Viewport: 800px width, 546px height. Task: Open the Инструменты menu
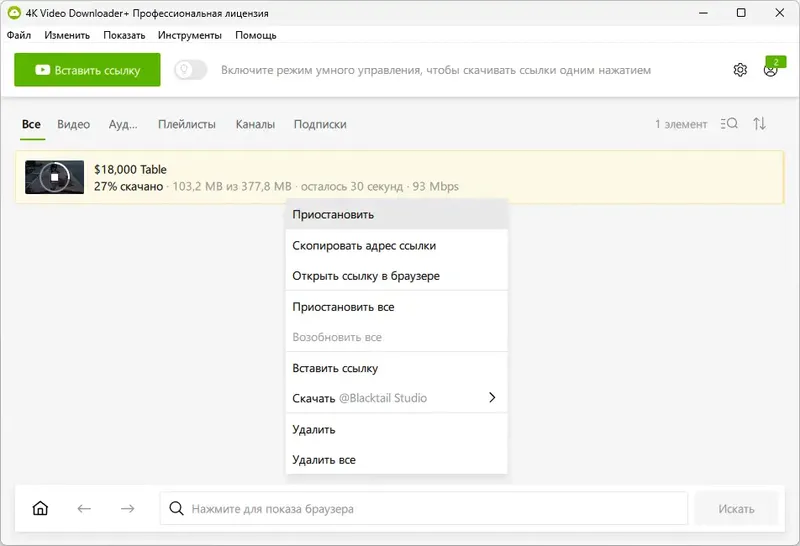[x=190, y=35]
